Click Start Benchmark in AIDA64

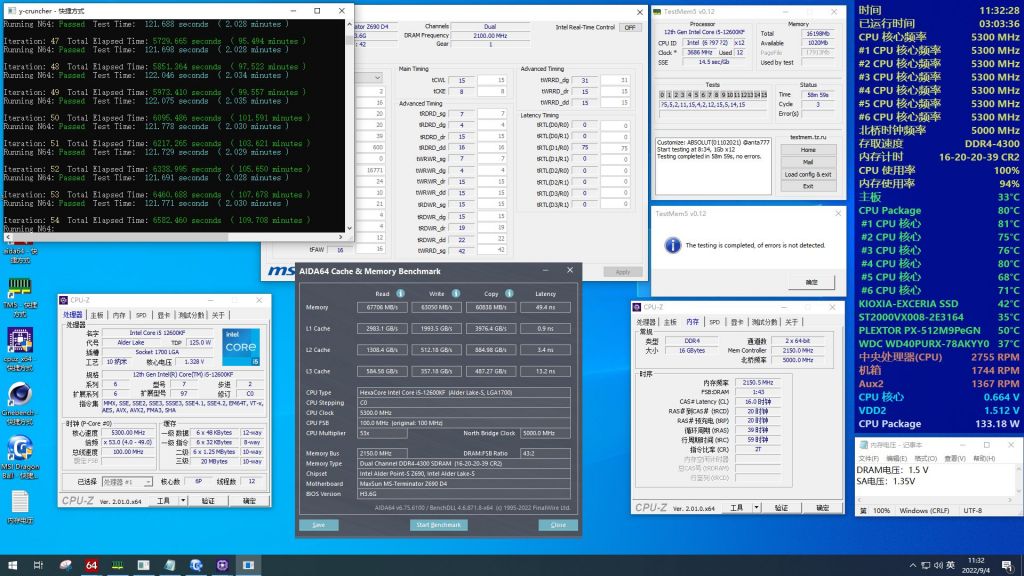coord(436,524)
